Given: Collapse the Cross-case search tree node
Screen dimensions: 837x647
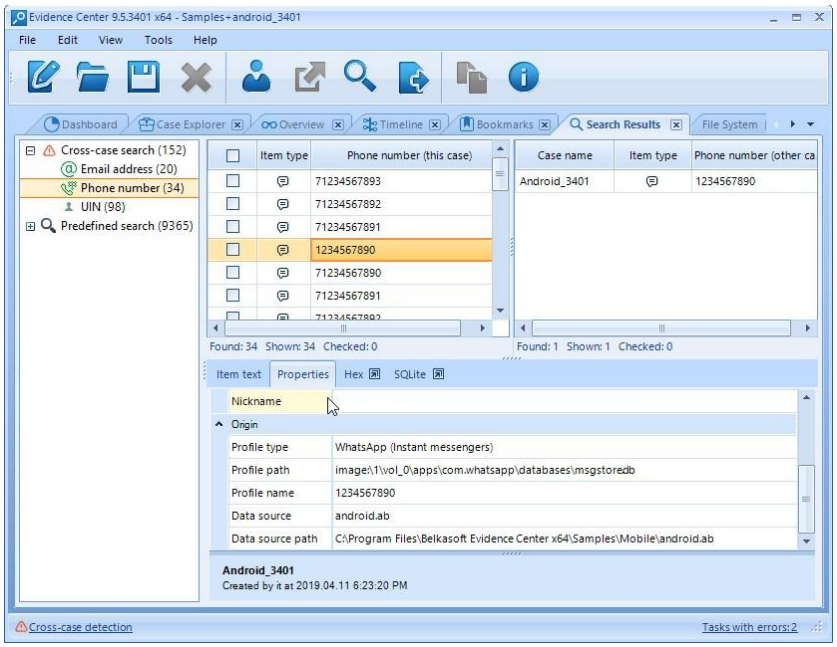Looking at the screenshot, I should 30,151.
